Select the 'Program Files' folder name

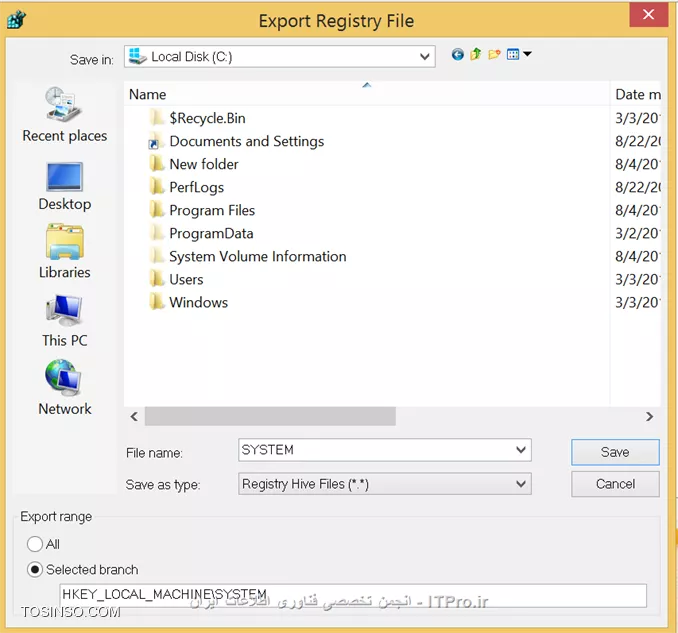tap(212, 210)
